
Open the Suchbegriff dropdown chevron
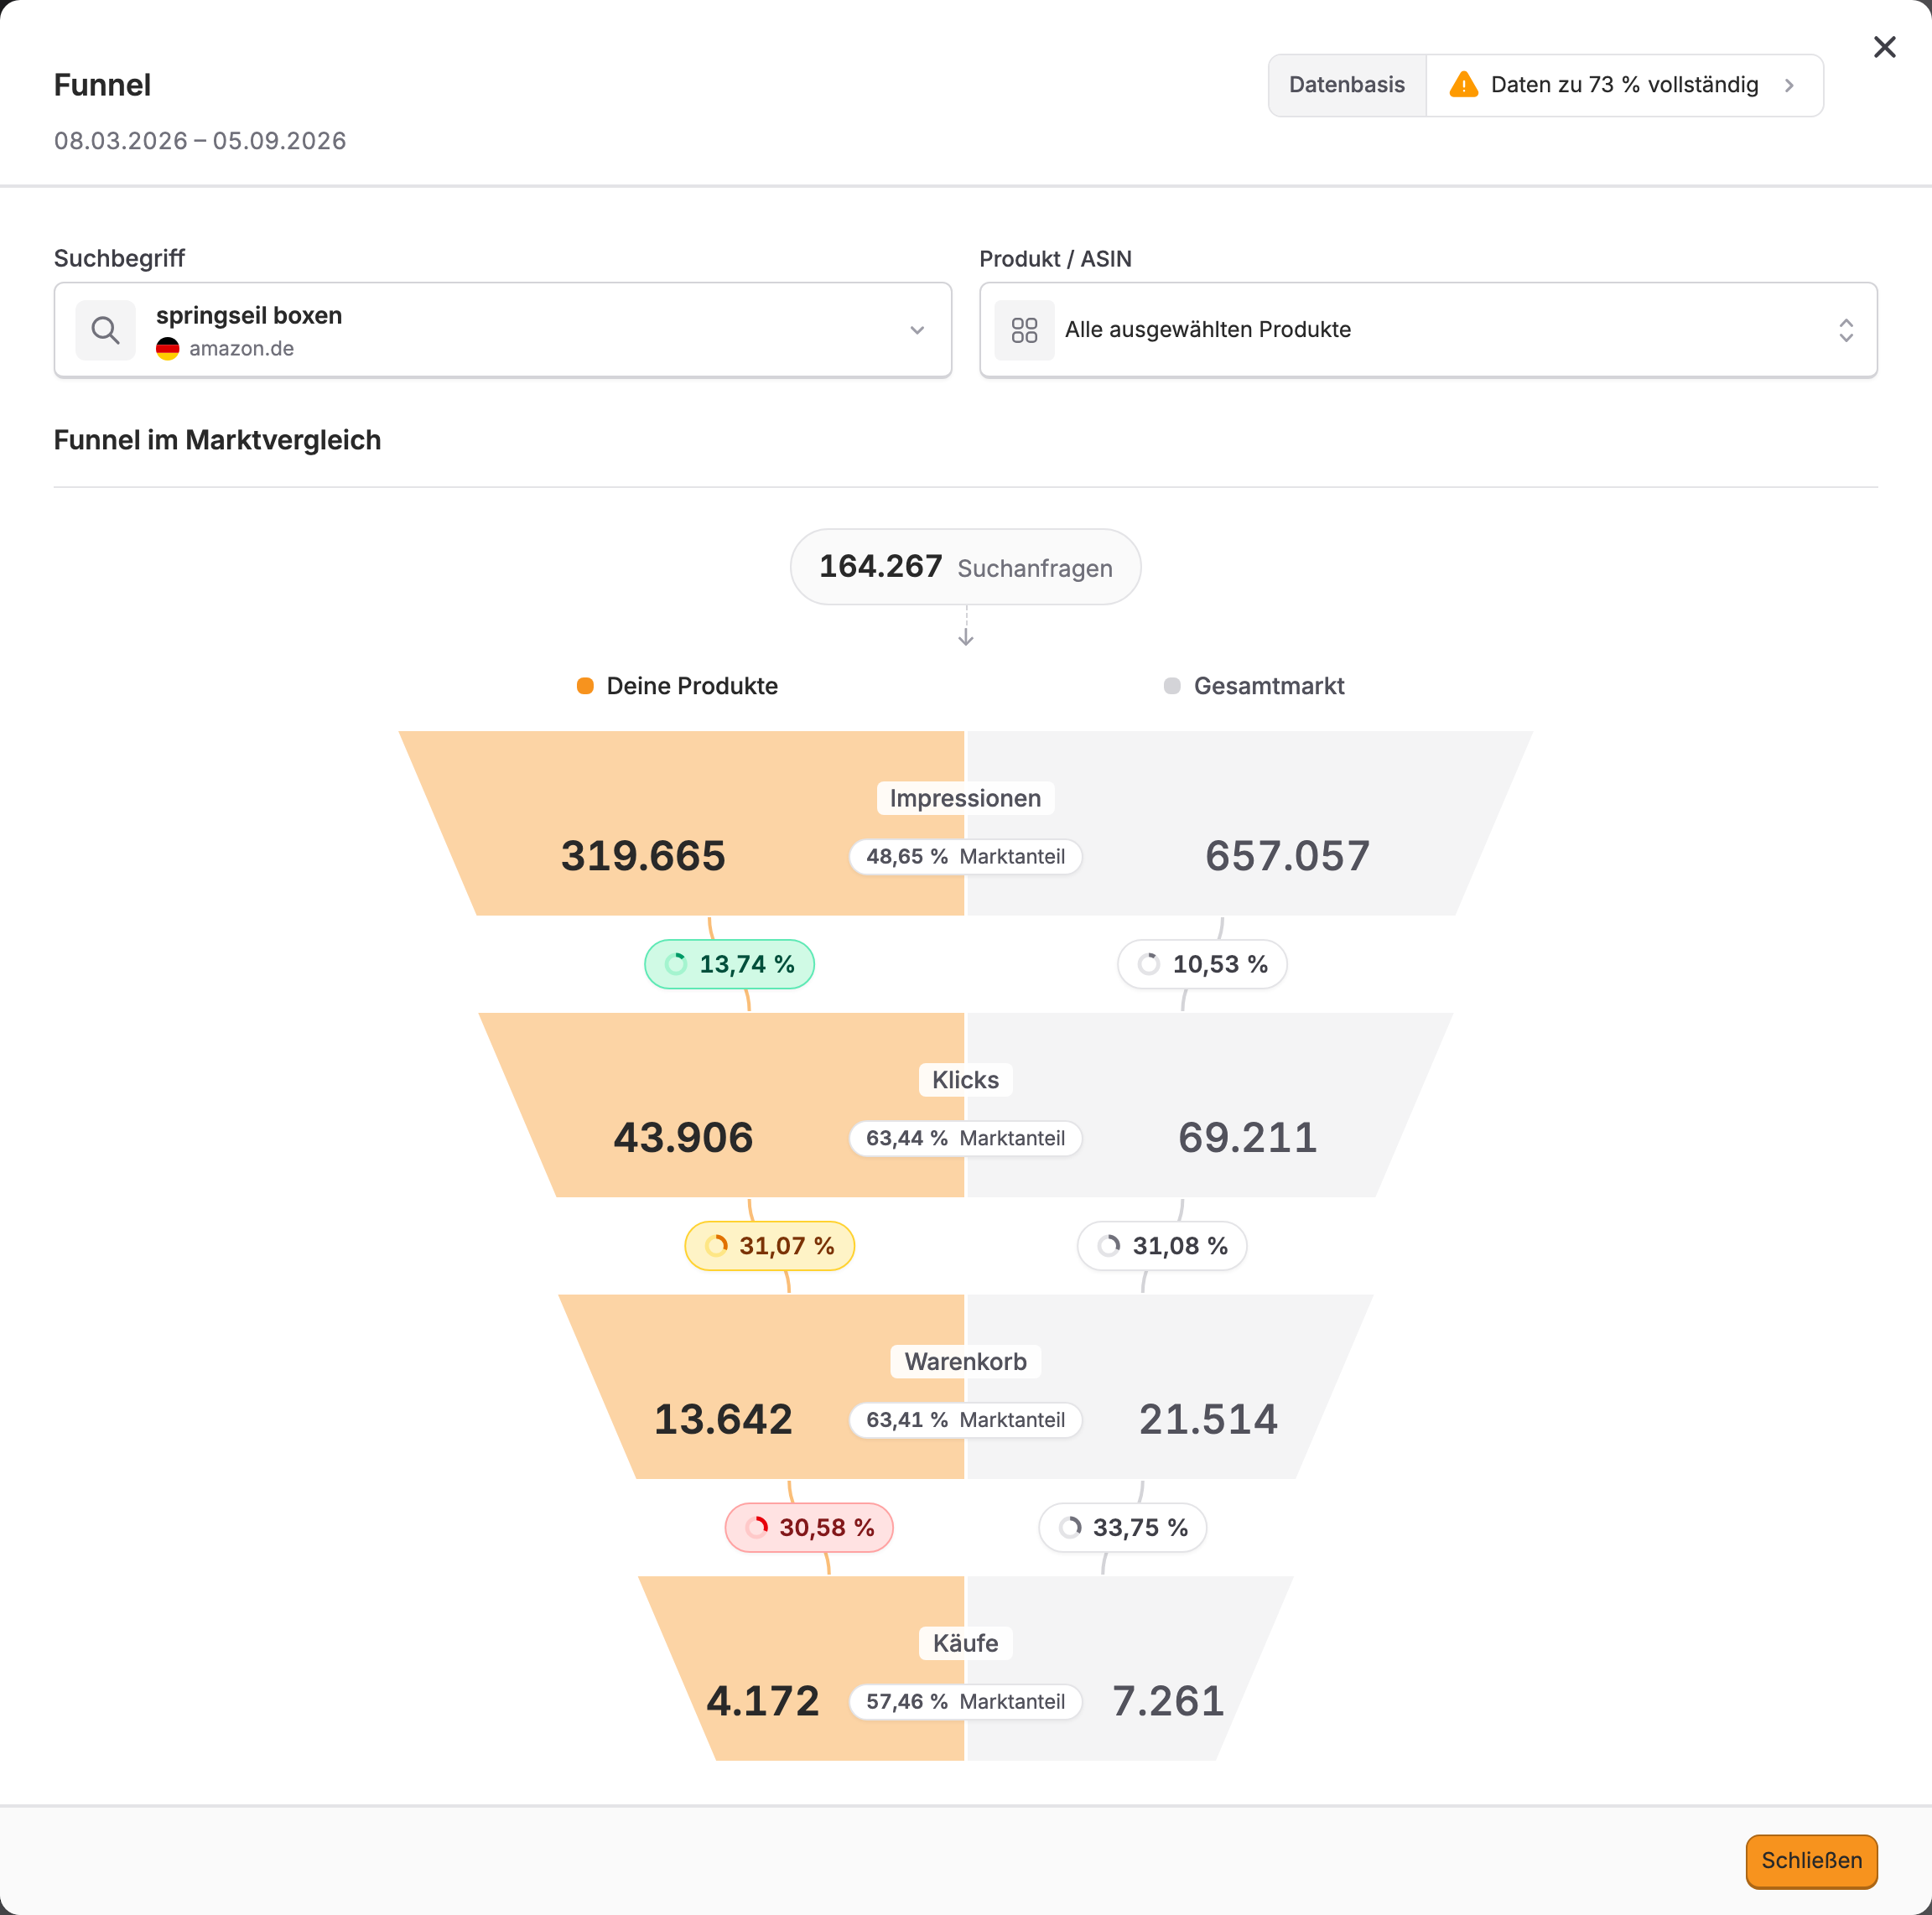[x=917, y=330]
